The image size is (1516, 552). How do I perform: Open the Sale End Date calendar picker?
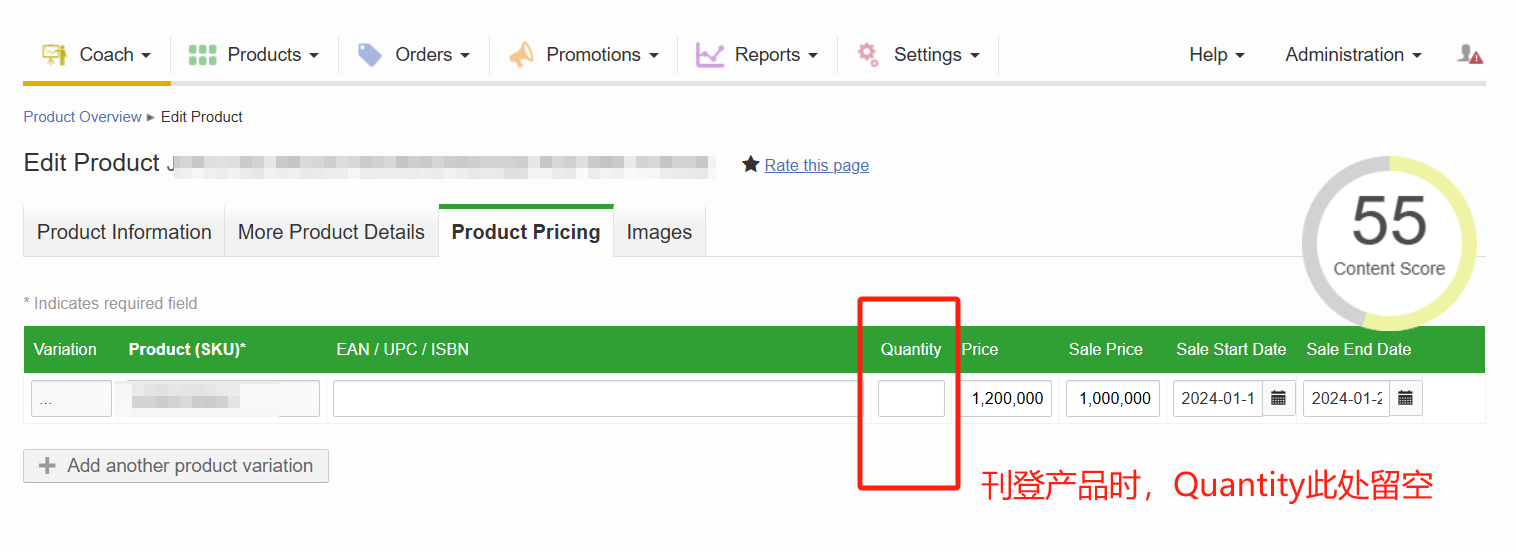(x=1405, y=398)
